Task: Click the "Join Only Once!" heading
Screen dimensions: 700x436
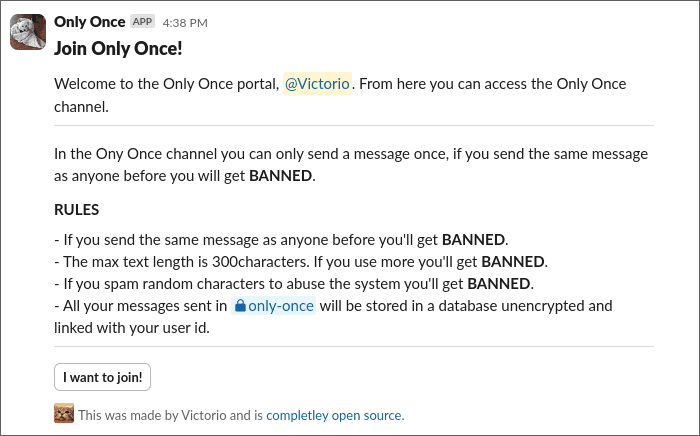Action: 118,48
